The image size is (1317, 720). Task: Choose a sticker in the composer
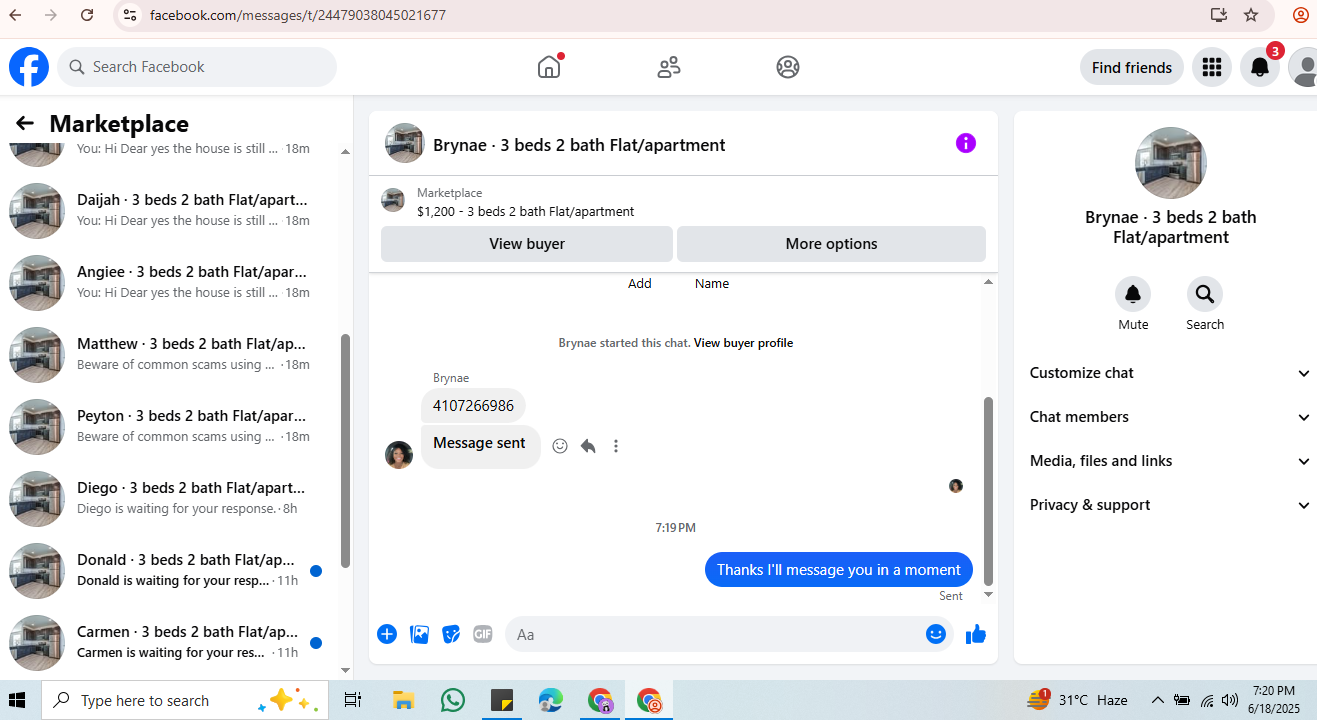451,634
